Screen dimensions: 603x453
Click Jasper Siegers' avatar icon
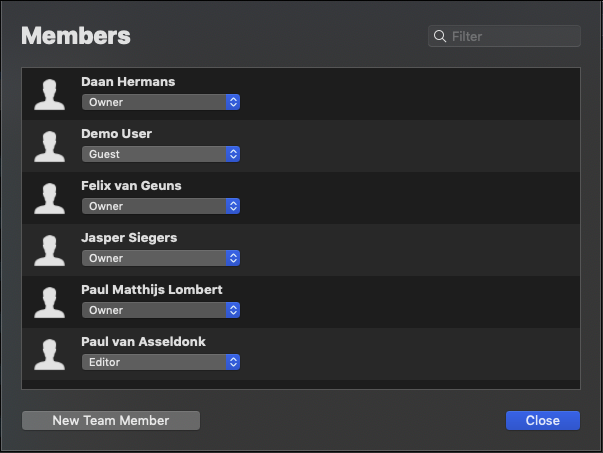pos(50,250)
